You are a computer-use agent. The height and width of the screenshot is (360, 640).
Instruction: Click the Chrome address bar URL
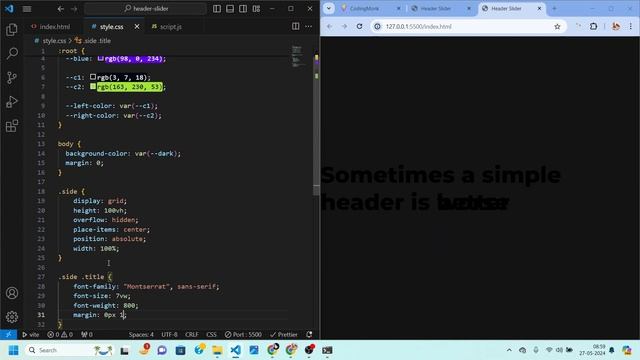(x=418, y=27)
